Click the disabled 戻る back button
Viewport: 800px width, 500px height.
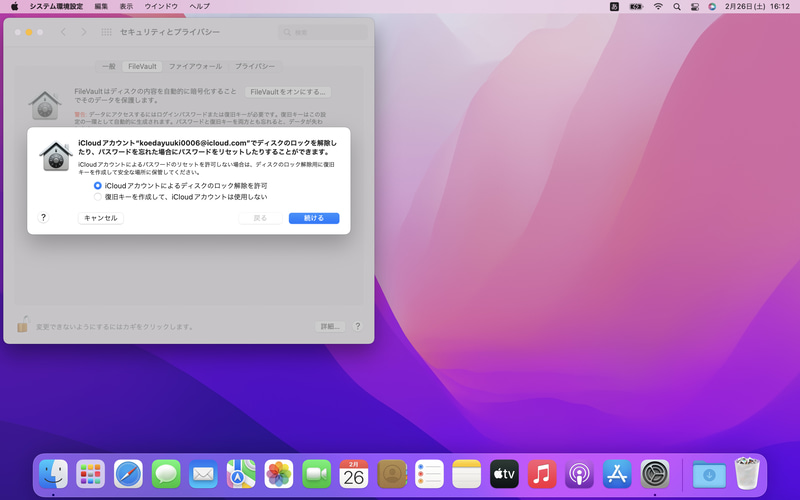(260, 218)
